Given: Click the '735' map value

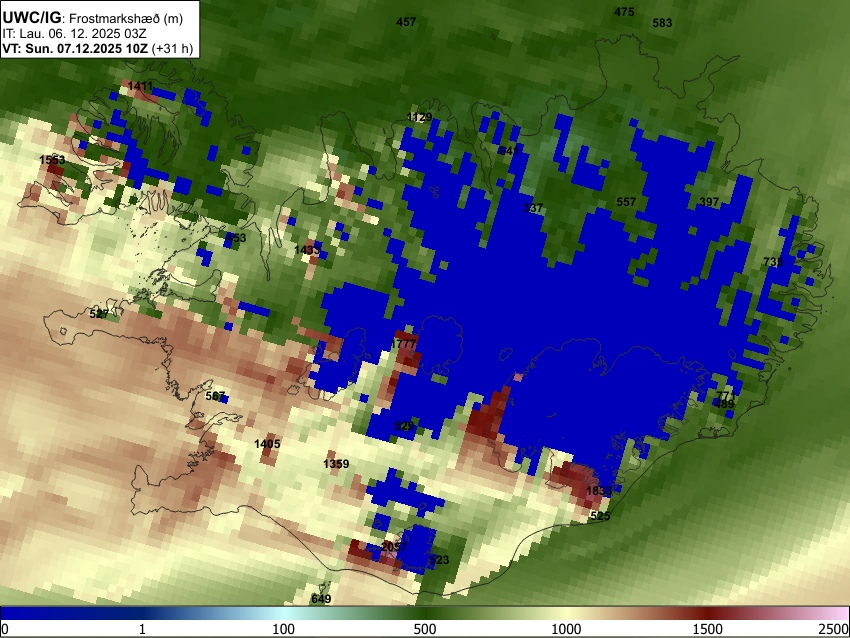Looking at the screenshot, I should (773, 262).
